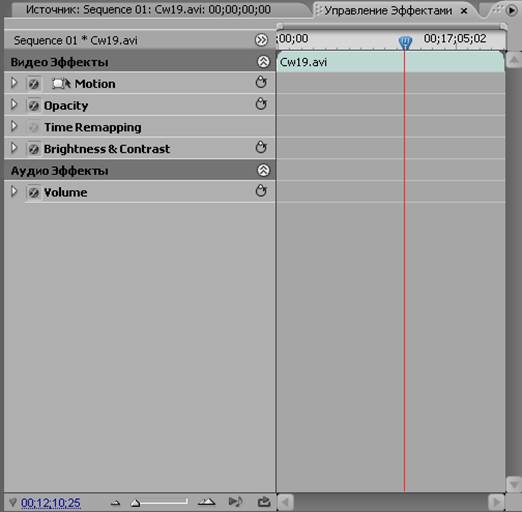The height and width of the screenshot is (512, 522).
Task: Click the export/send icon at bottom
Action: (264, 501)
